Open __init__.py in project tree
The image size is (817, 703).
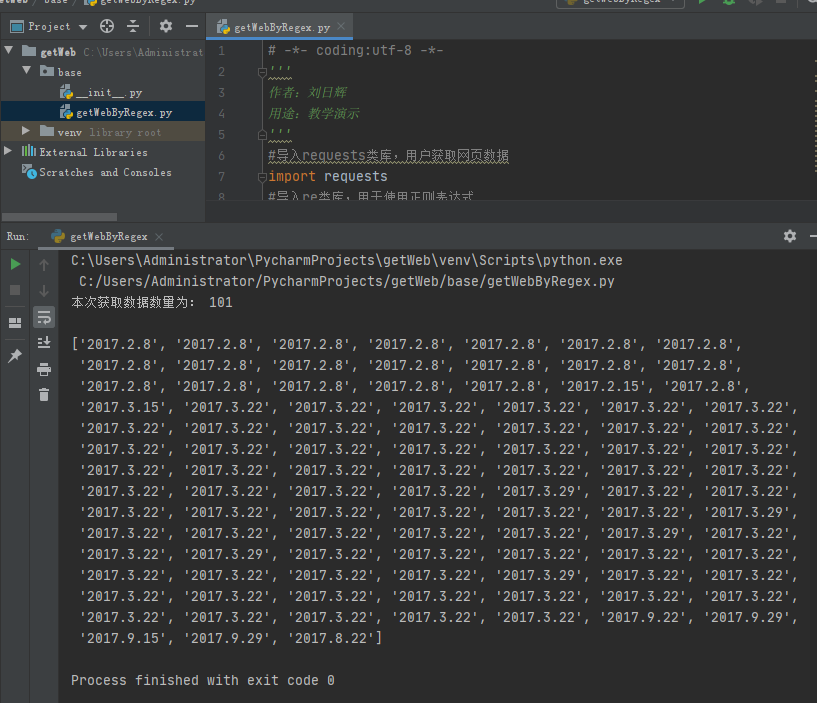click(x=108, y=92)
